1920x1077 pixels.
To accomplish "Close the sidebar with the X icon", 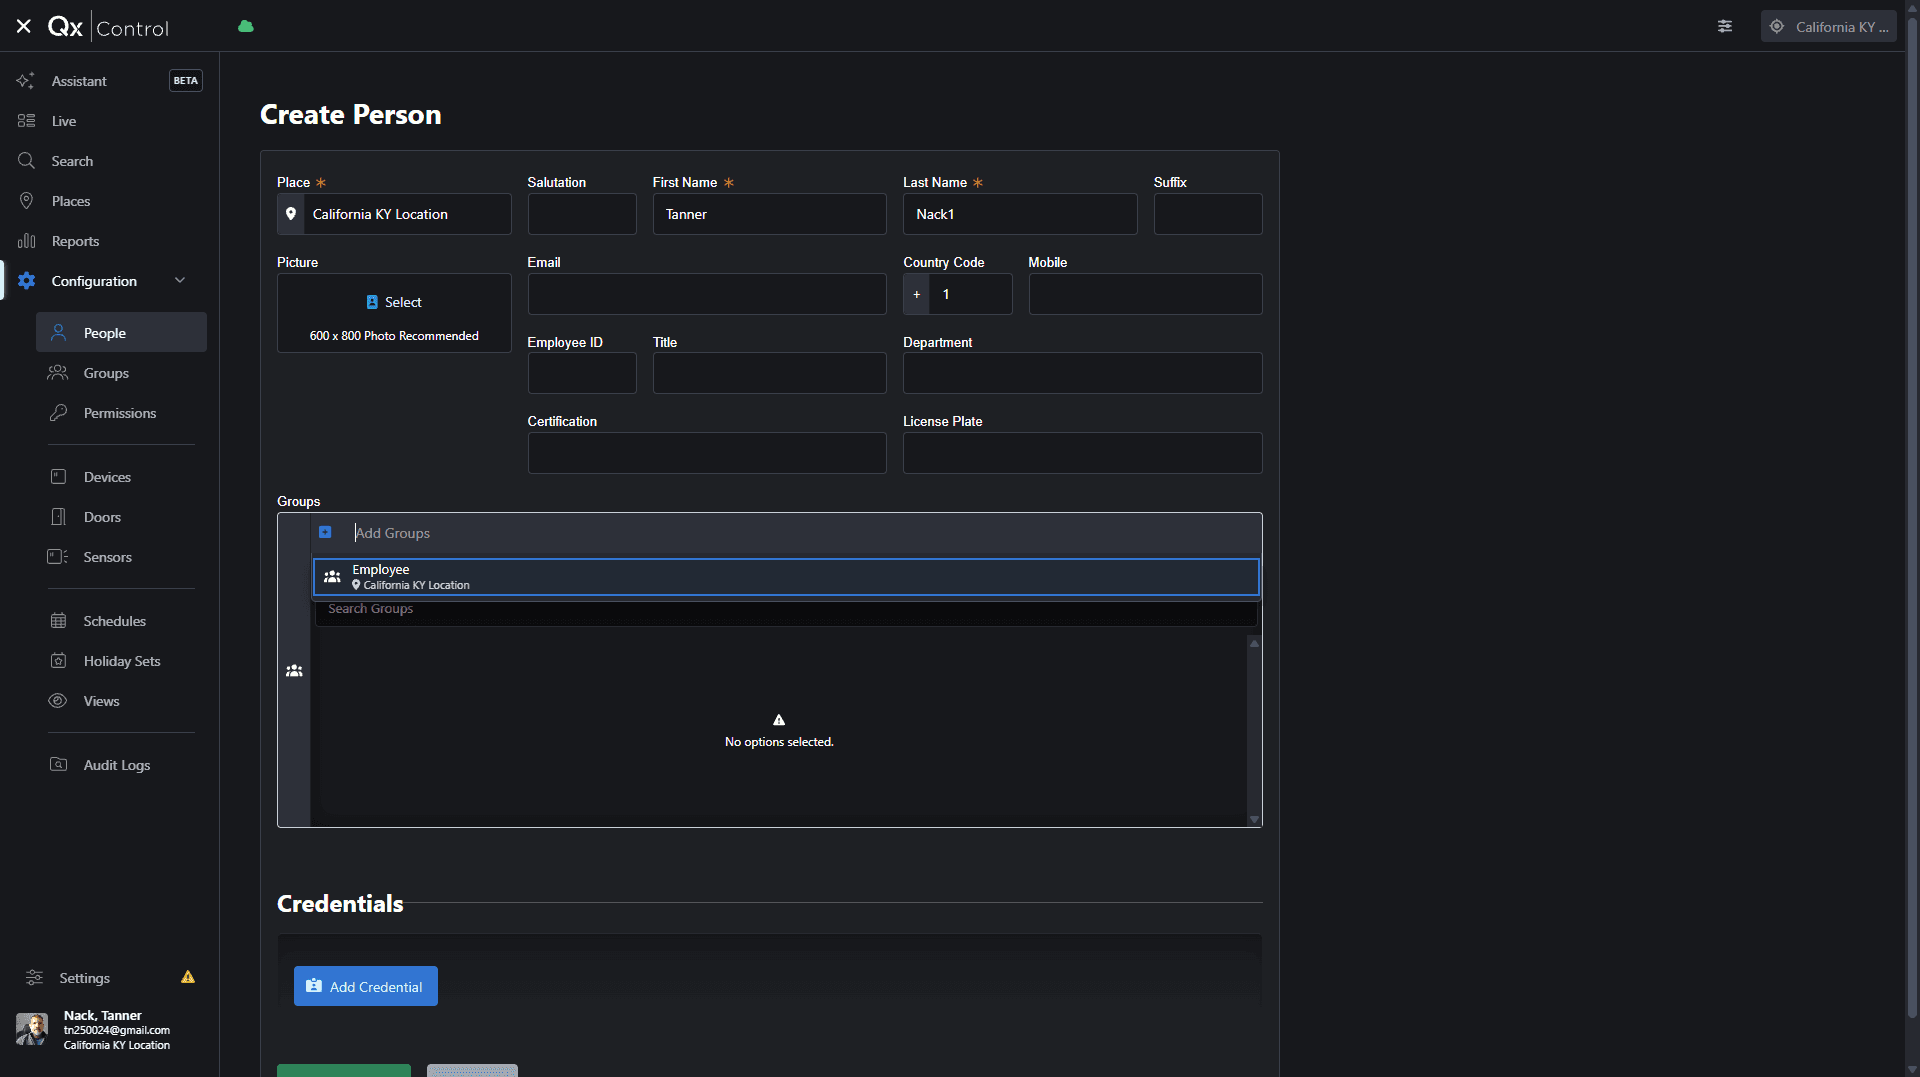I will point(24,27).
